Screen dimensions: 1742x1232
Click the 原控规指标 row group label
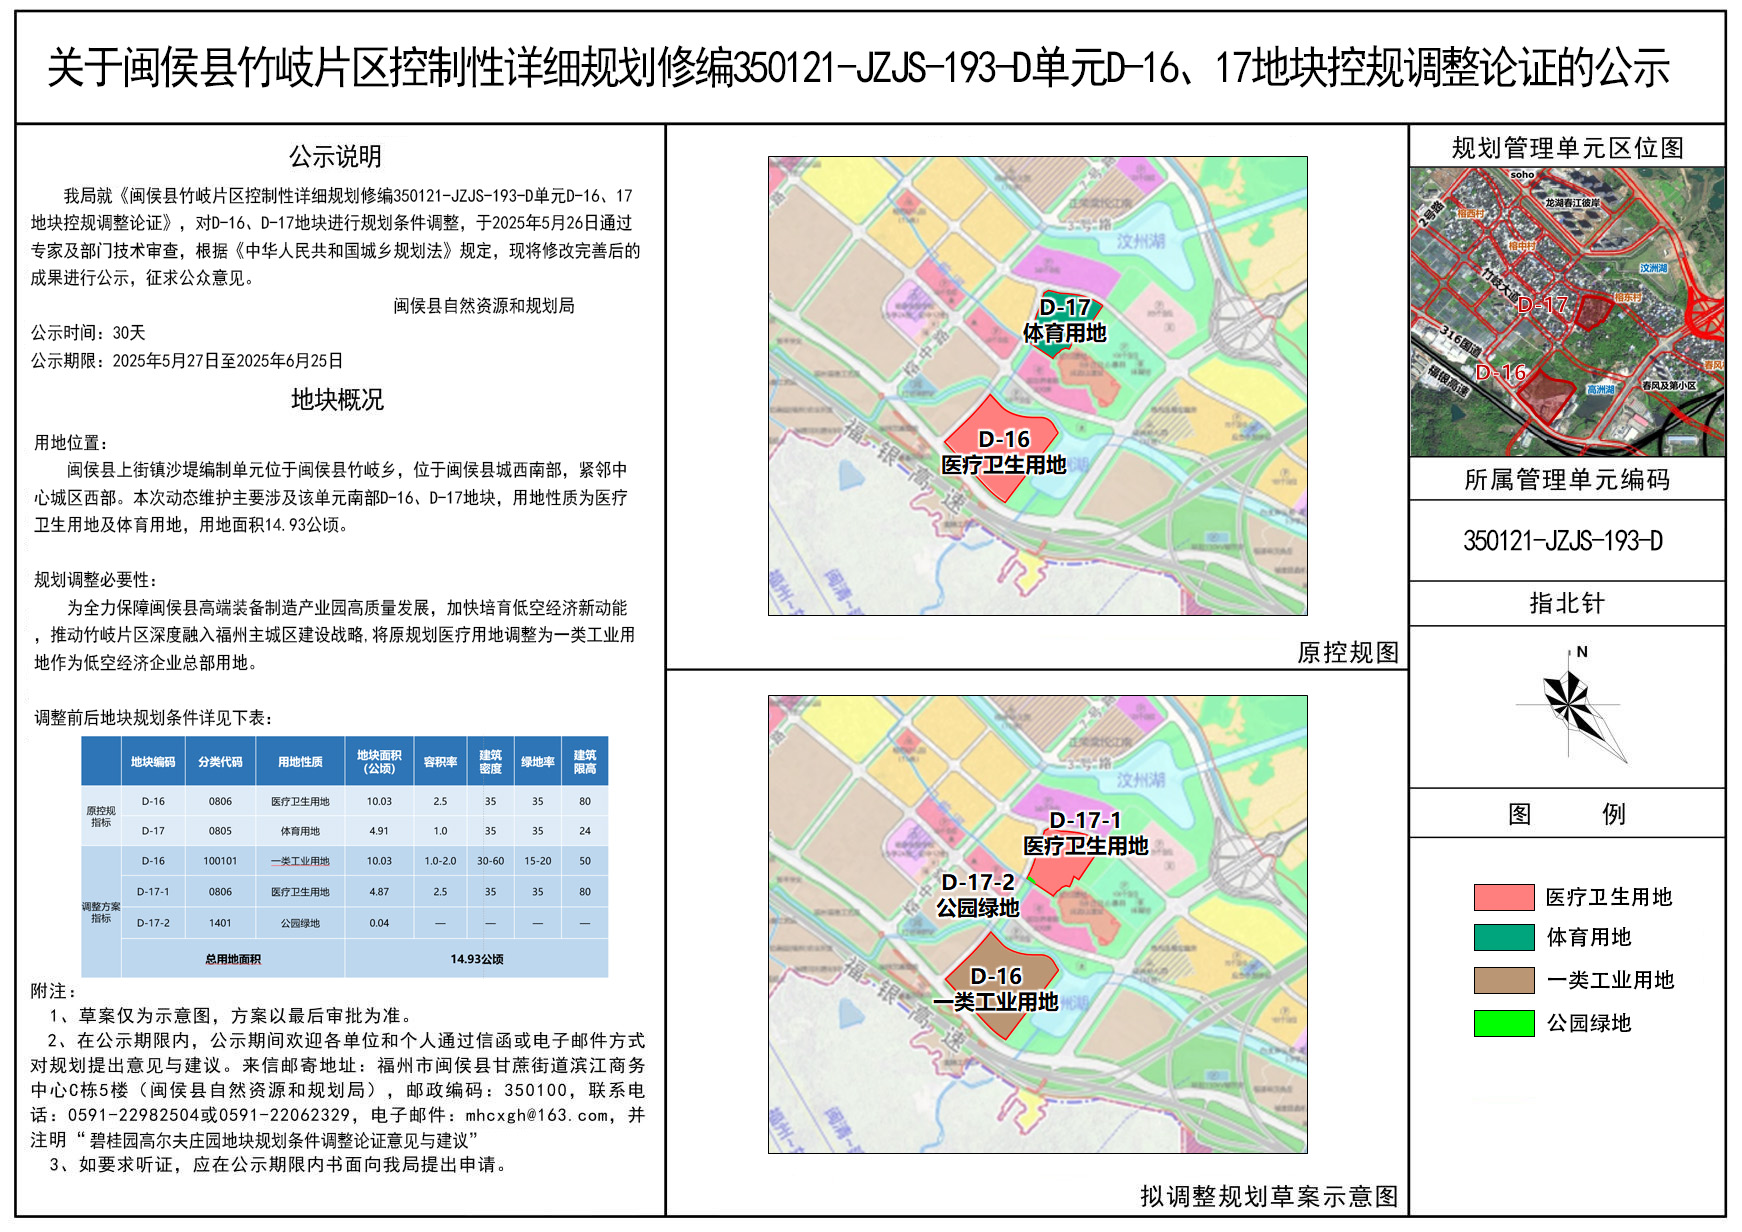[101, 816]
